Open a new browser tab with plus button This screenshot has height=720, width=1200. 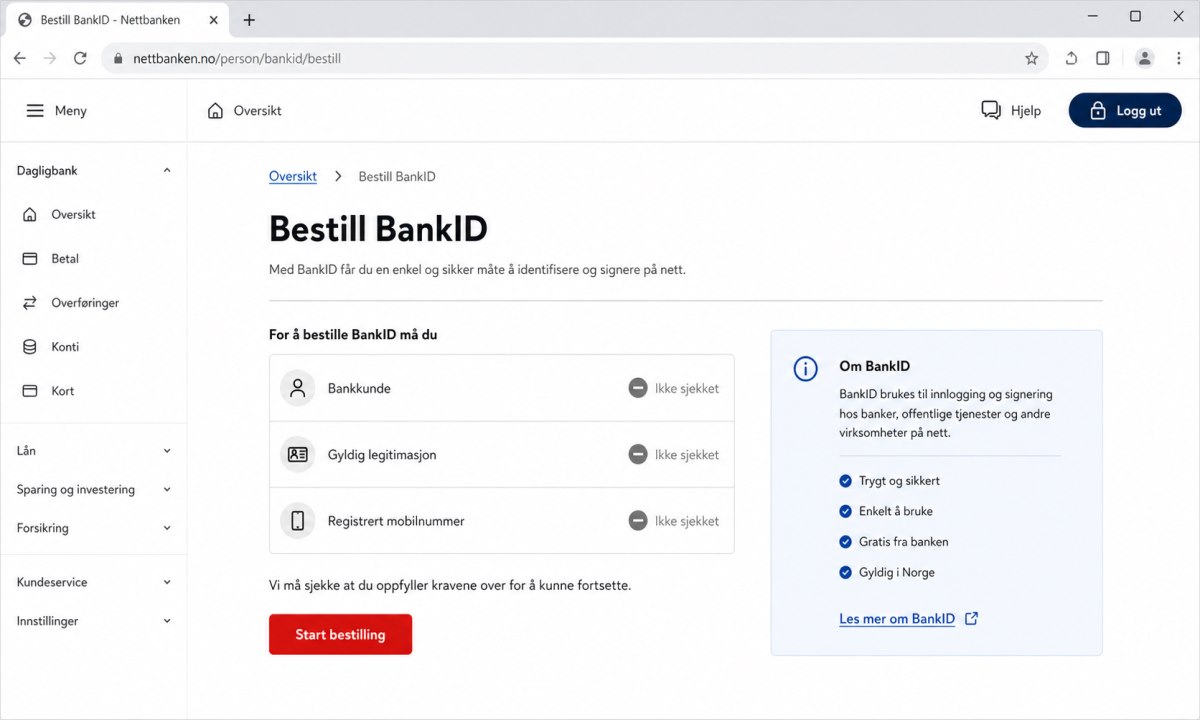(249, 20)
